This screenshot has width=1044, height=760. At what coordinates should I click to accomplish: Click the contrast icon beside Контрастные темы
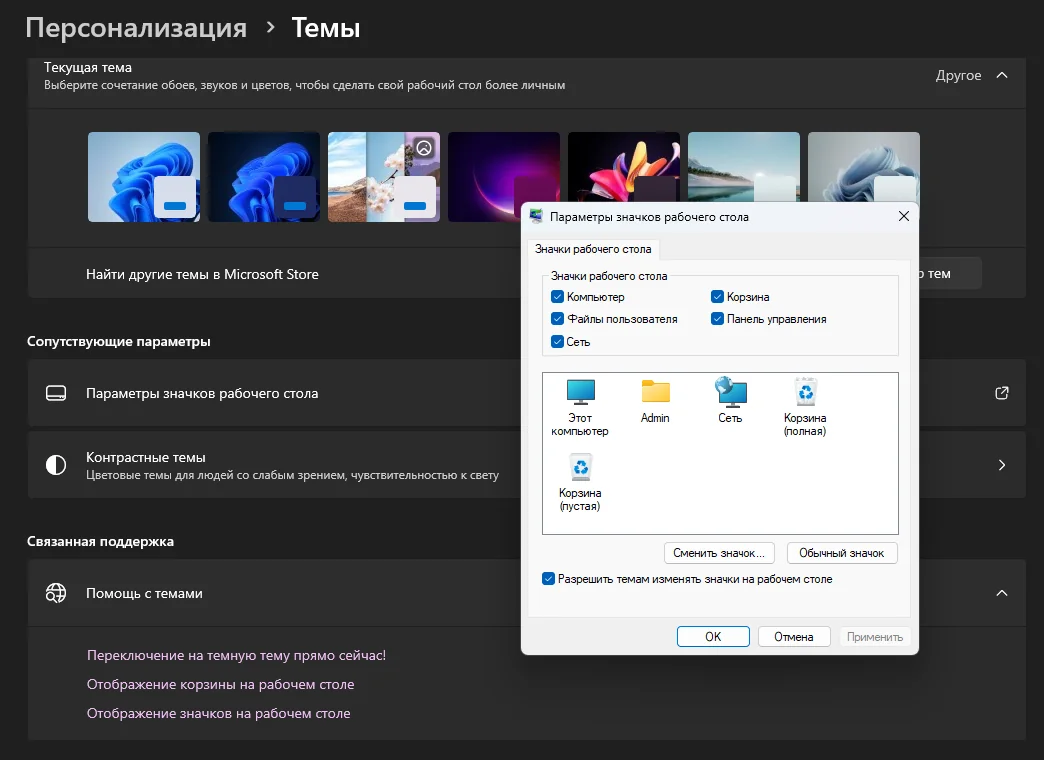(56, 465)
